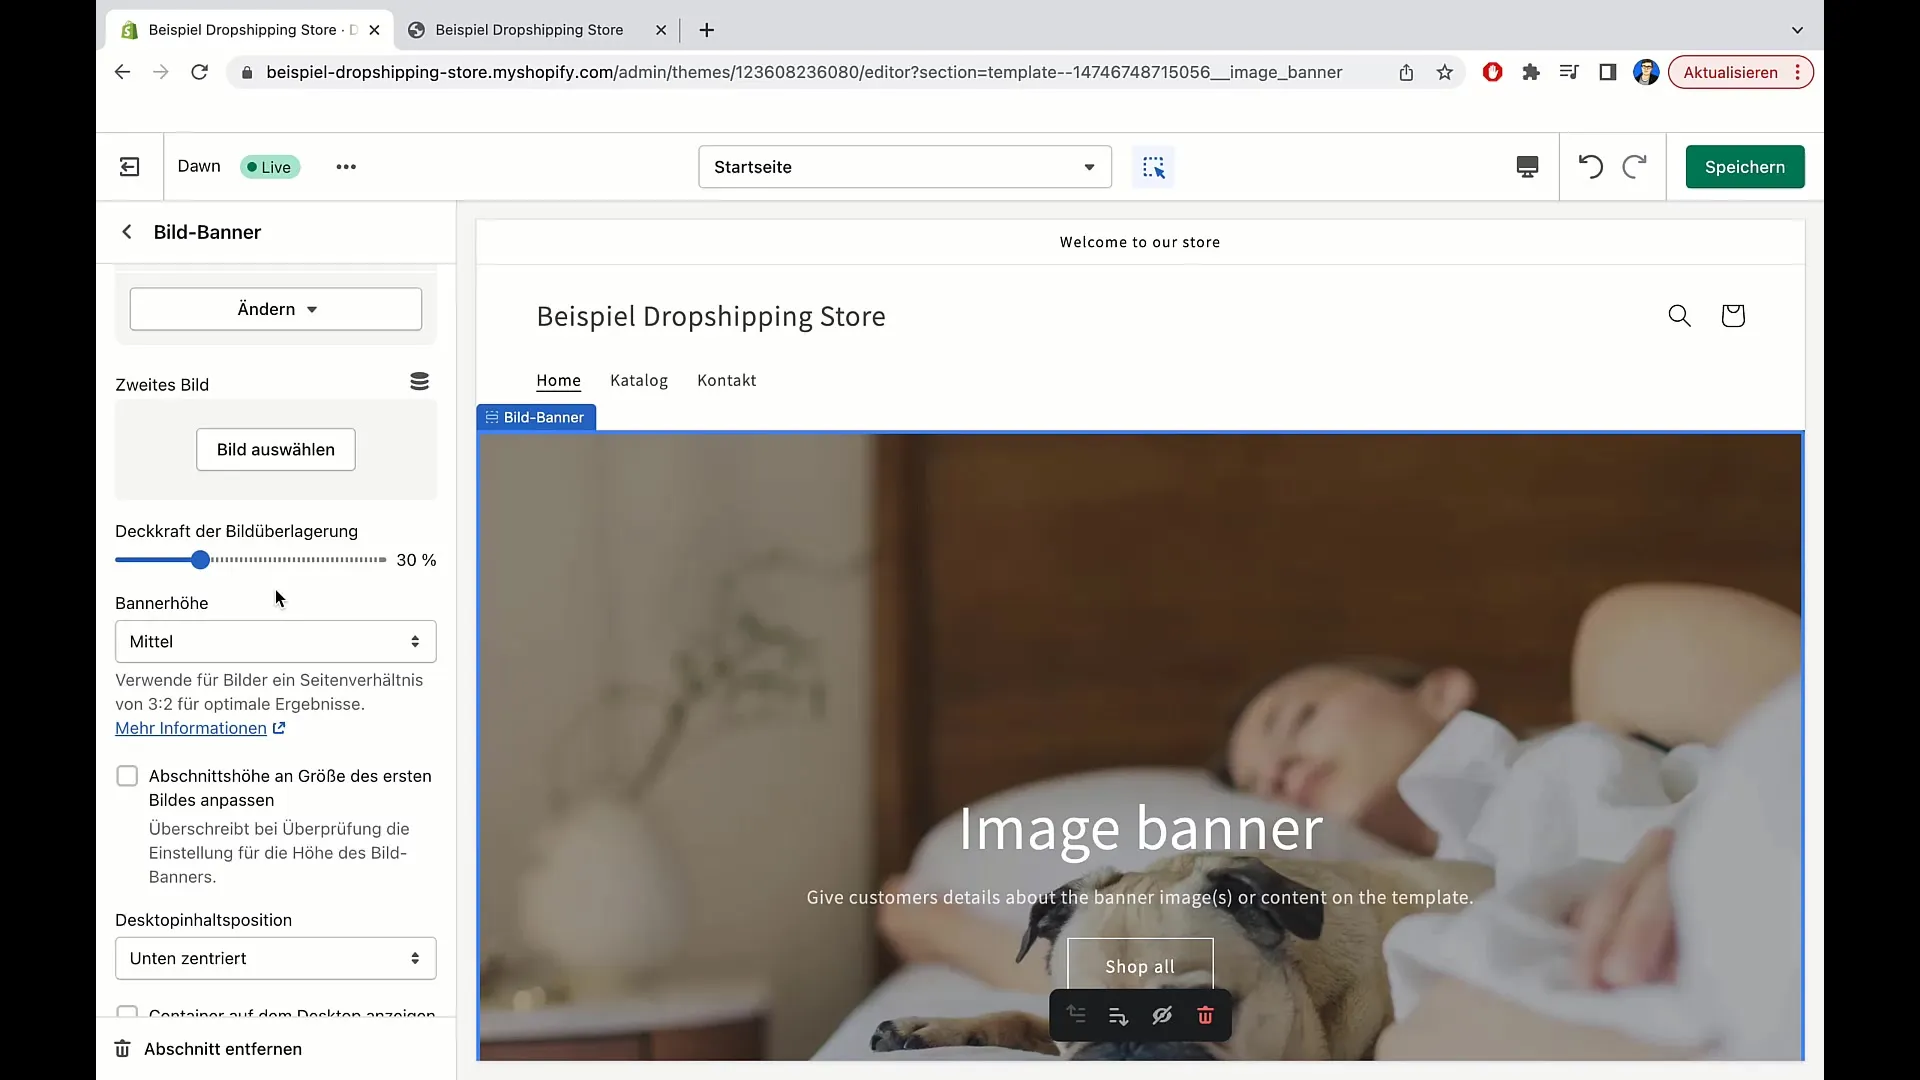The height and width of the screenshot is (1080, 1920).
Task: Click the multi-select/grid icon in toolbar
Action: pyautogui.click(x=1155, y=167)
